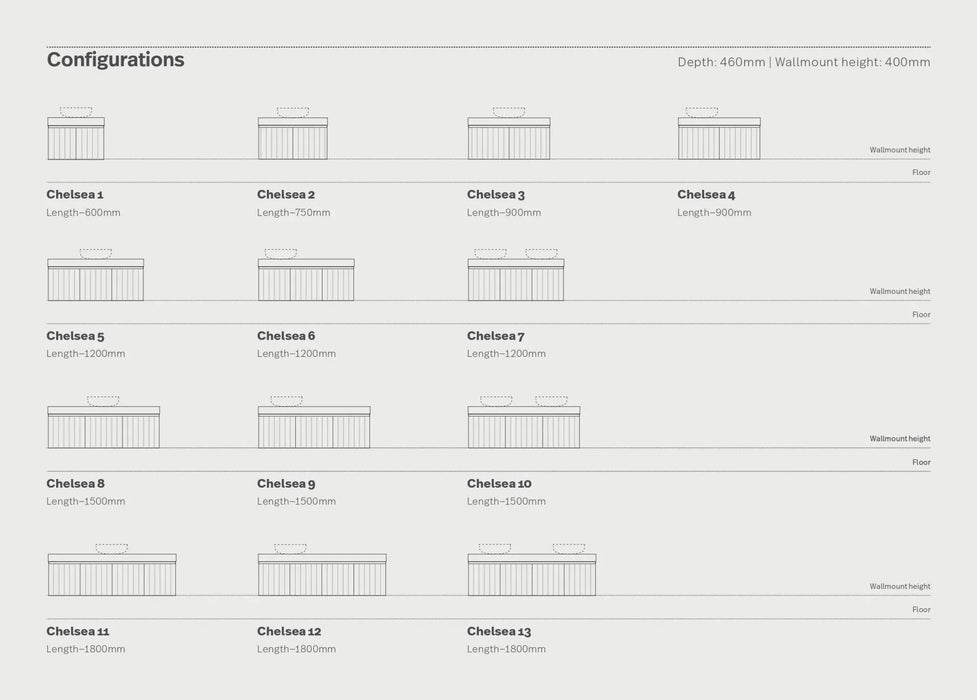The height and width of the screenshot is (700, 977).
Task: Click the Length–600mm text
Action: coord(83,213)
